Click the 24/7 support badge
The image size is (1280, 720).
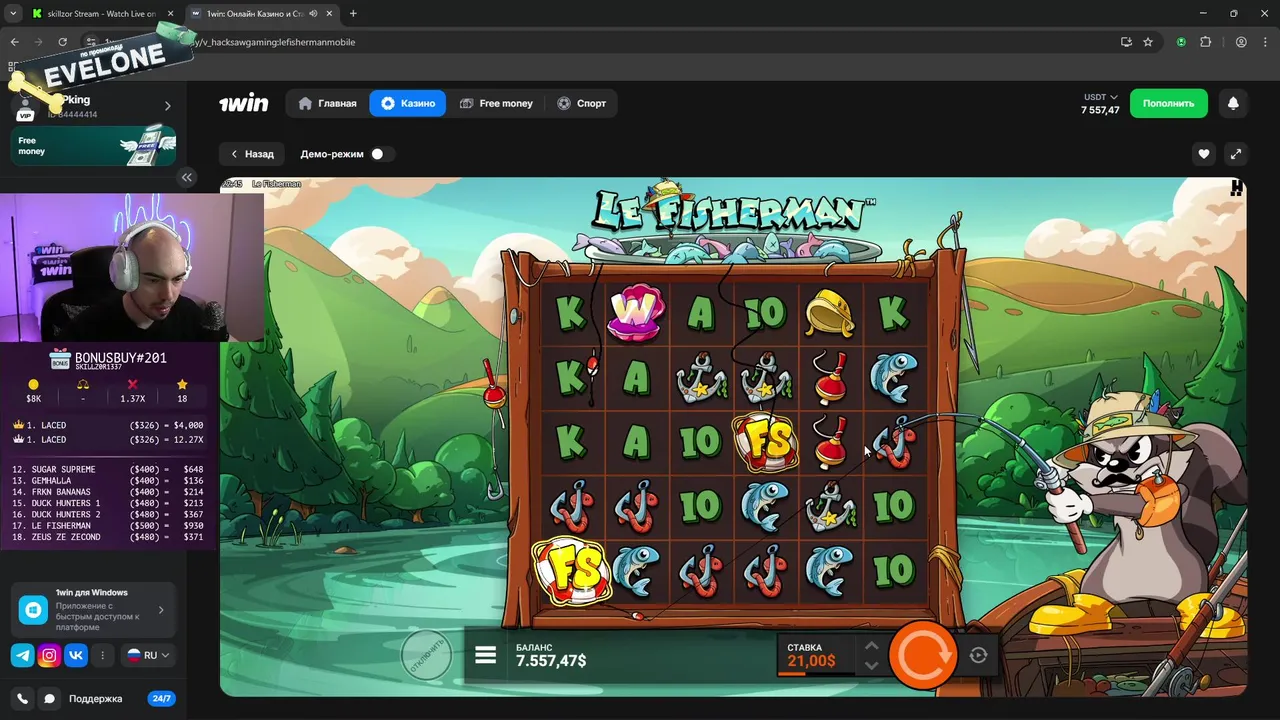(161, 699)
